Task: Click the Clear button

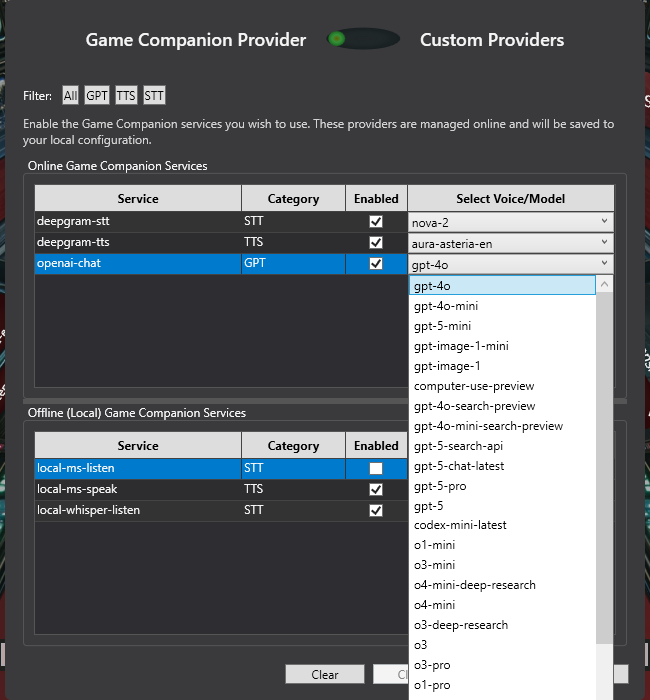Action: coord(325,675)
